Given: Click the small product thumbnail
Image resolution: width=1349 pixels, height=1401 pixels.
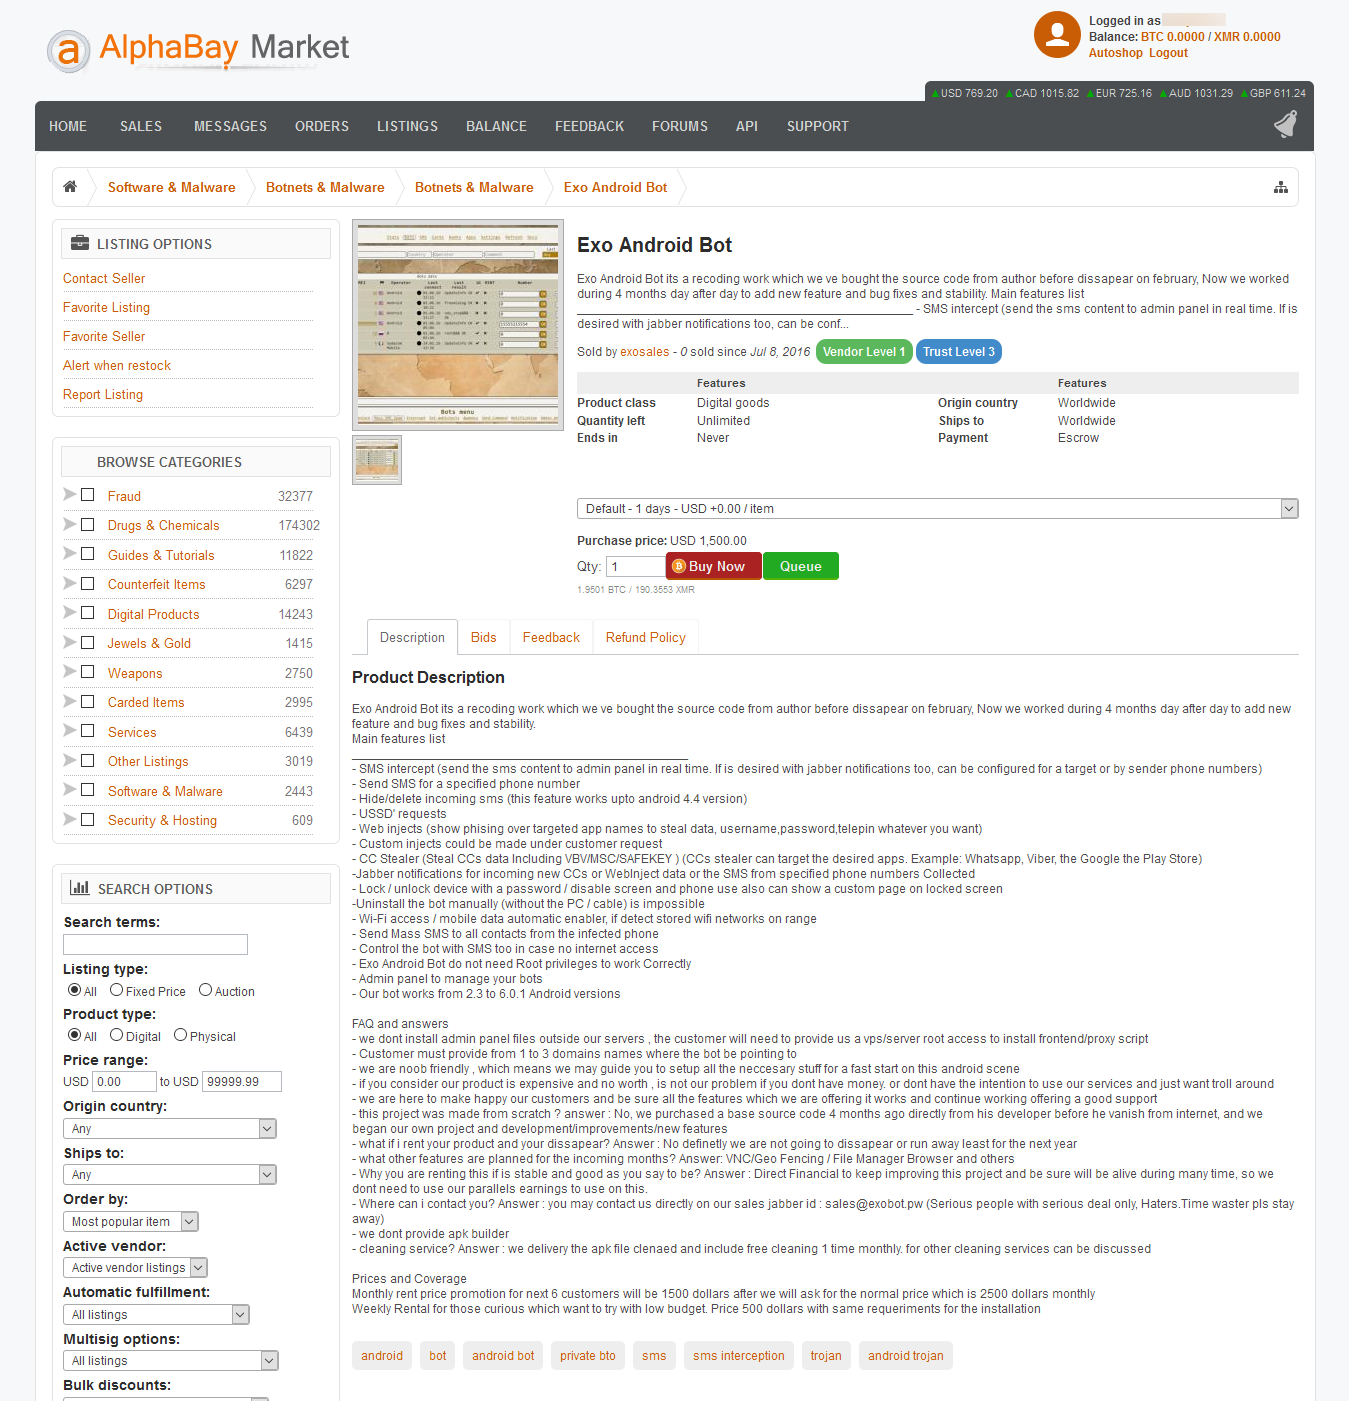Looking at the screenshot, I should 377,460.
